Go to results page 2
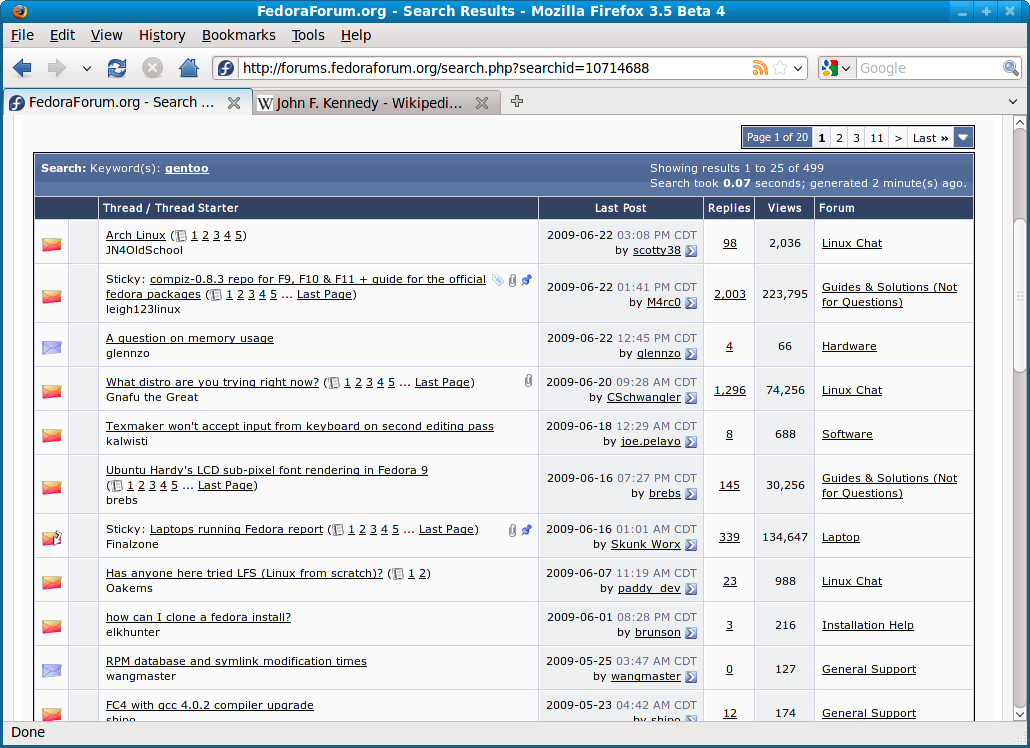1030x748 pixels. pyautogui.click(x=840, y=138)
